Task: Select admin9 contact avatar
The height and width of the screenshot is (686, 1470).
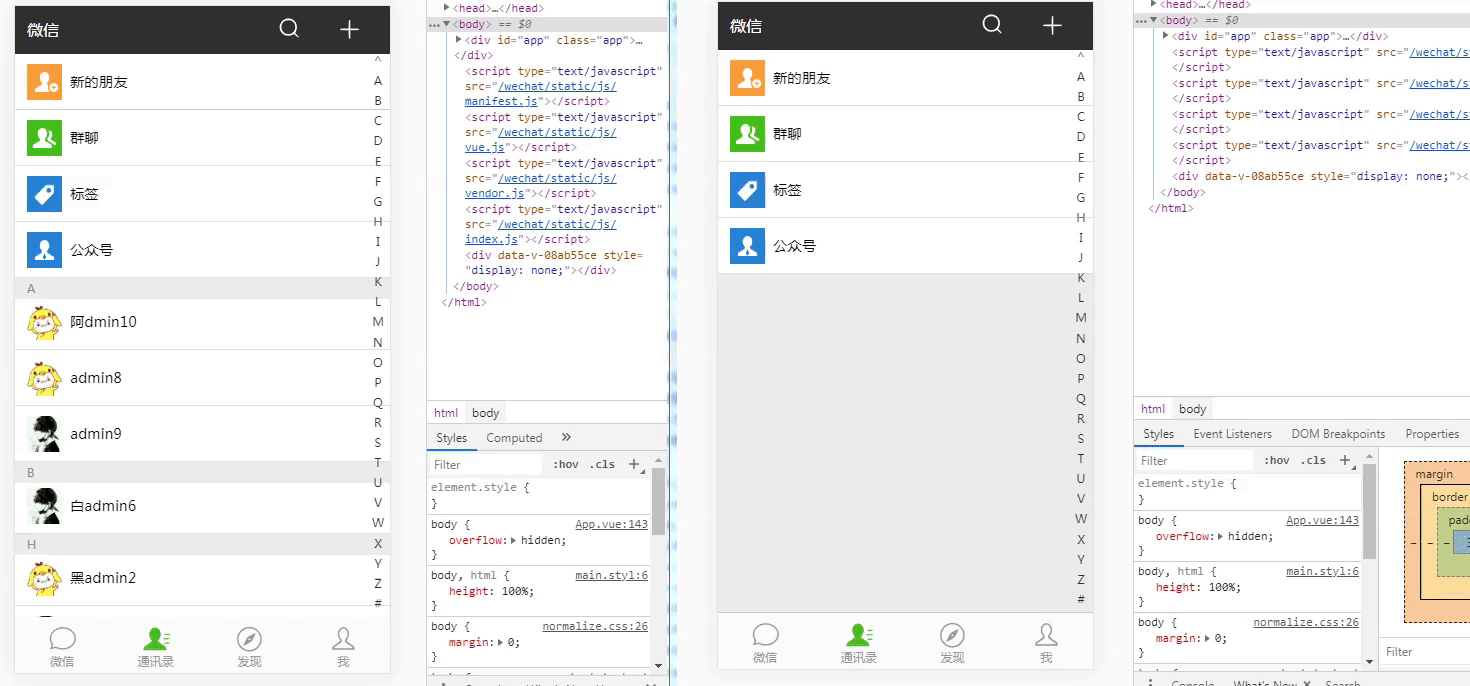Action: point(45,434)
